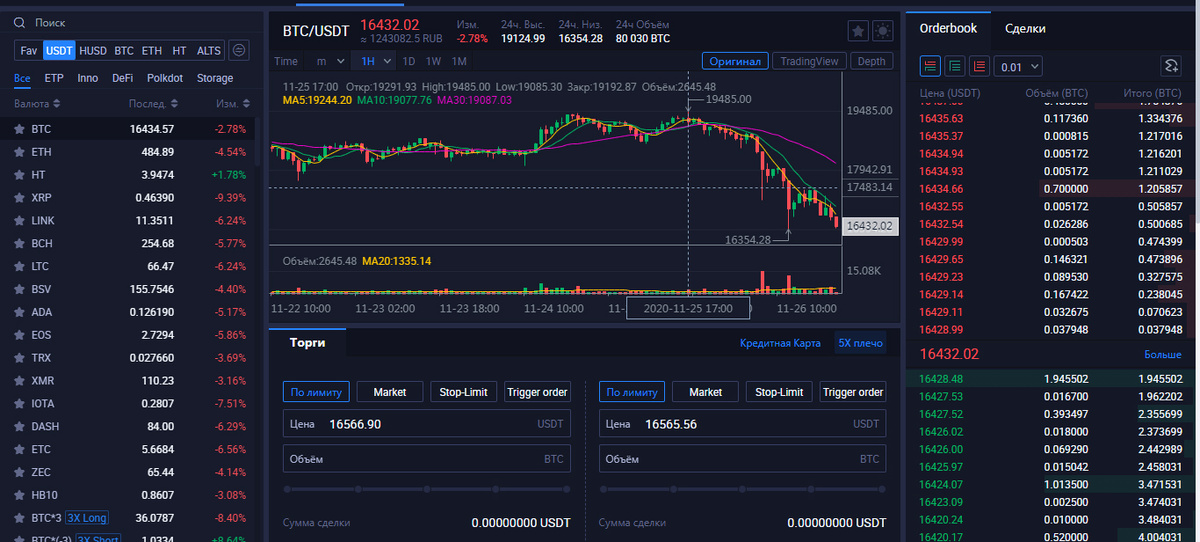Click the left Цена price field 16566.90

point(427,424)
